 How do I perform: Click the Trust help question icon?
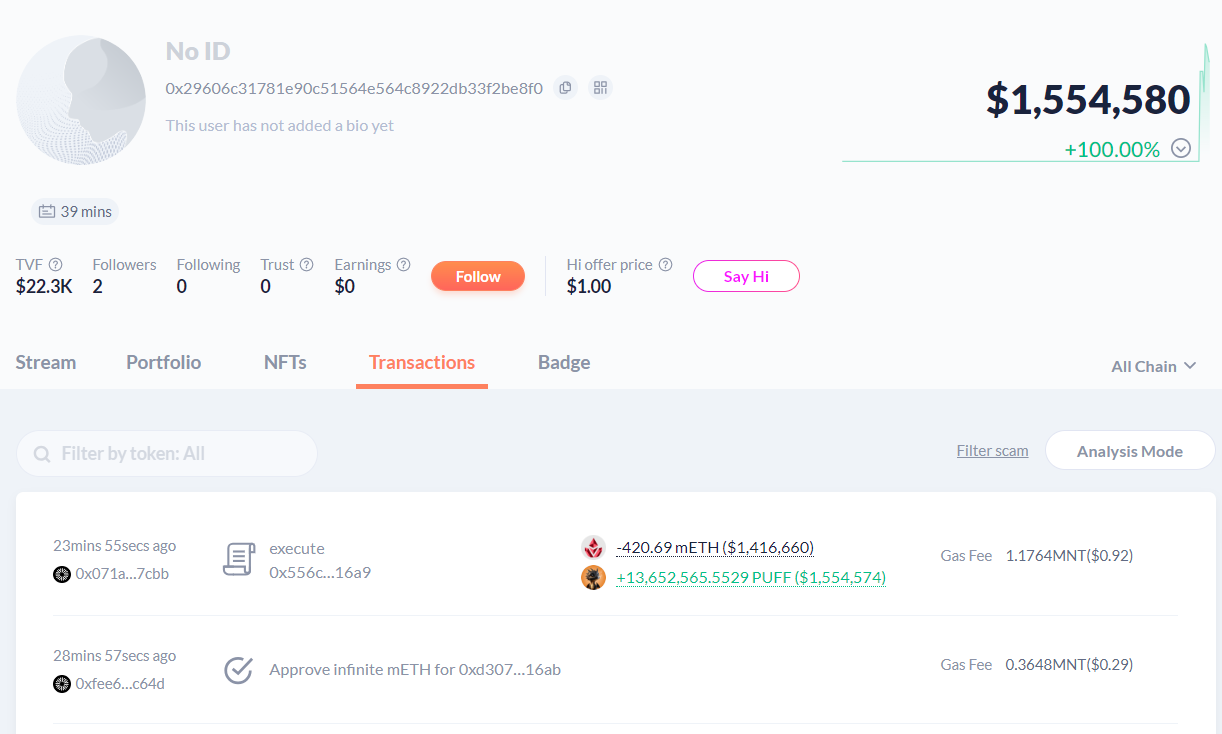coord(307,265)
